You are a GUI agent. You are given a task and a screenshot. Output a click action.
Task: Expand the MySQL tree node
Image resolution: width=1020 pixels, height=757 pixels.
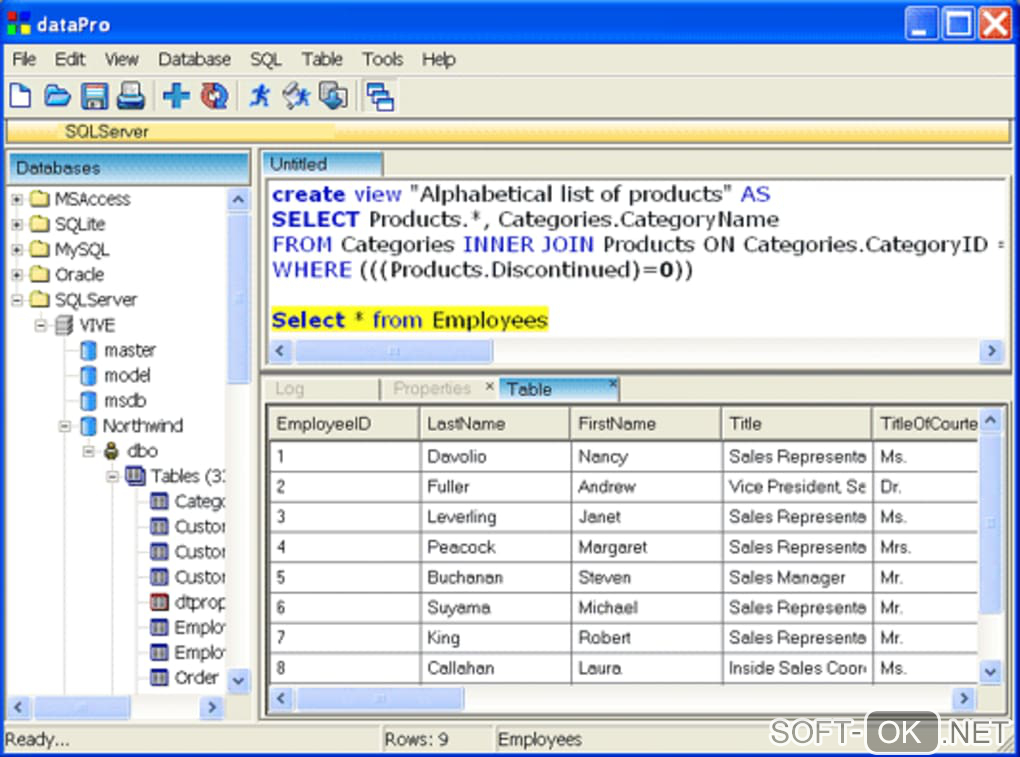point(17,249)
